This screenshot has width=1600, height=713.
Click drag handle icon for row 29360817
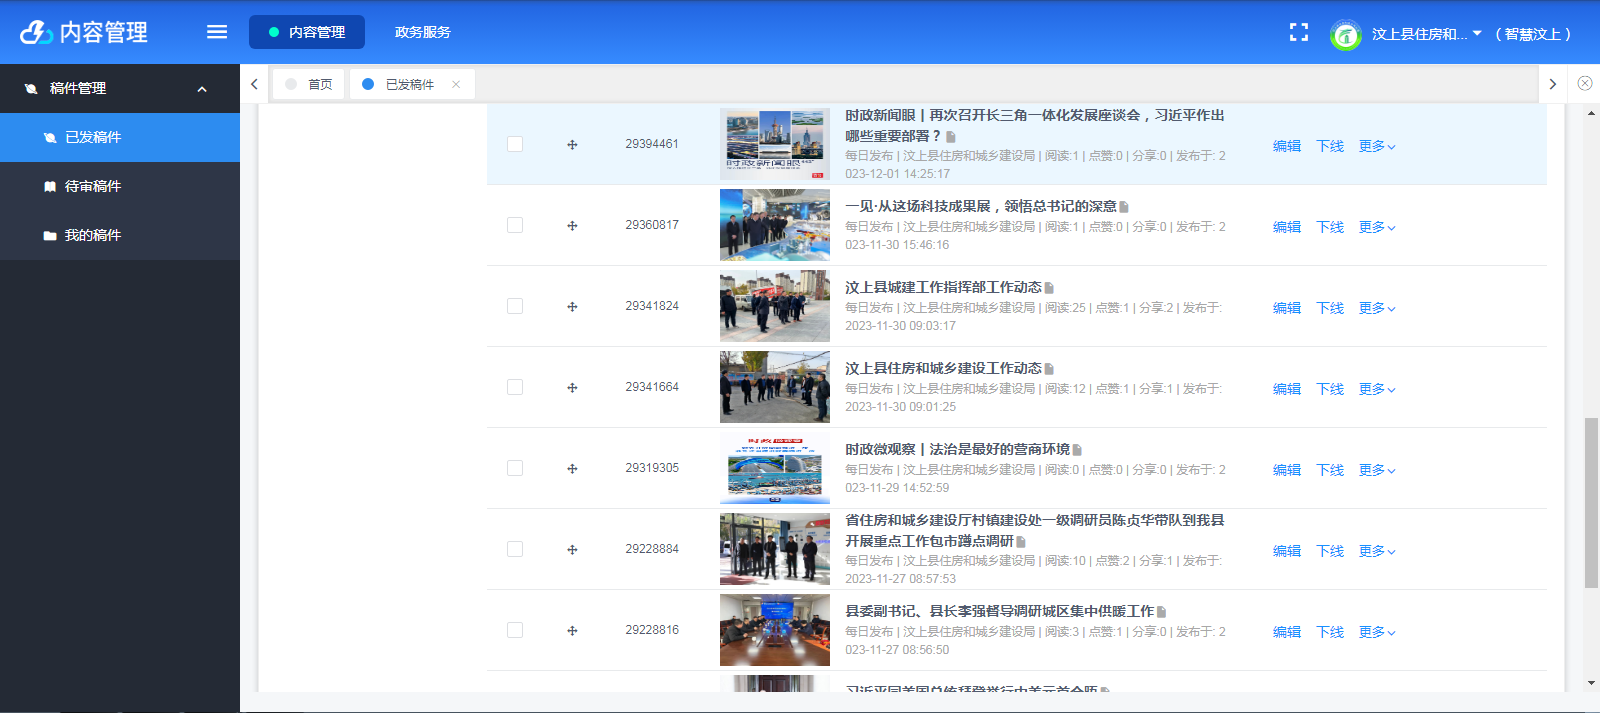pos(572,226)
